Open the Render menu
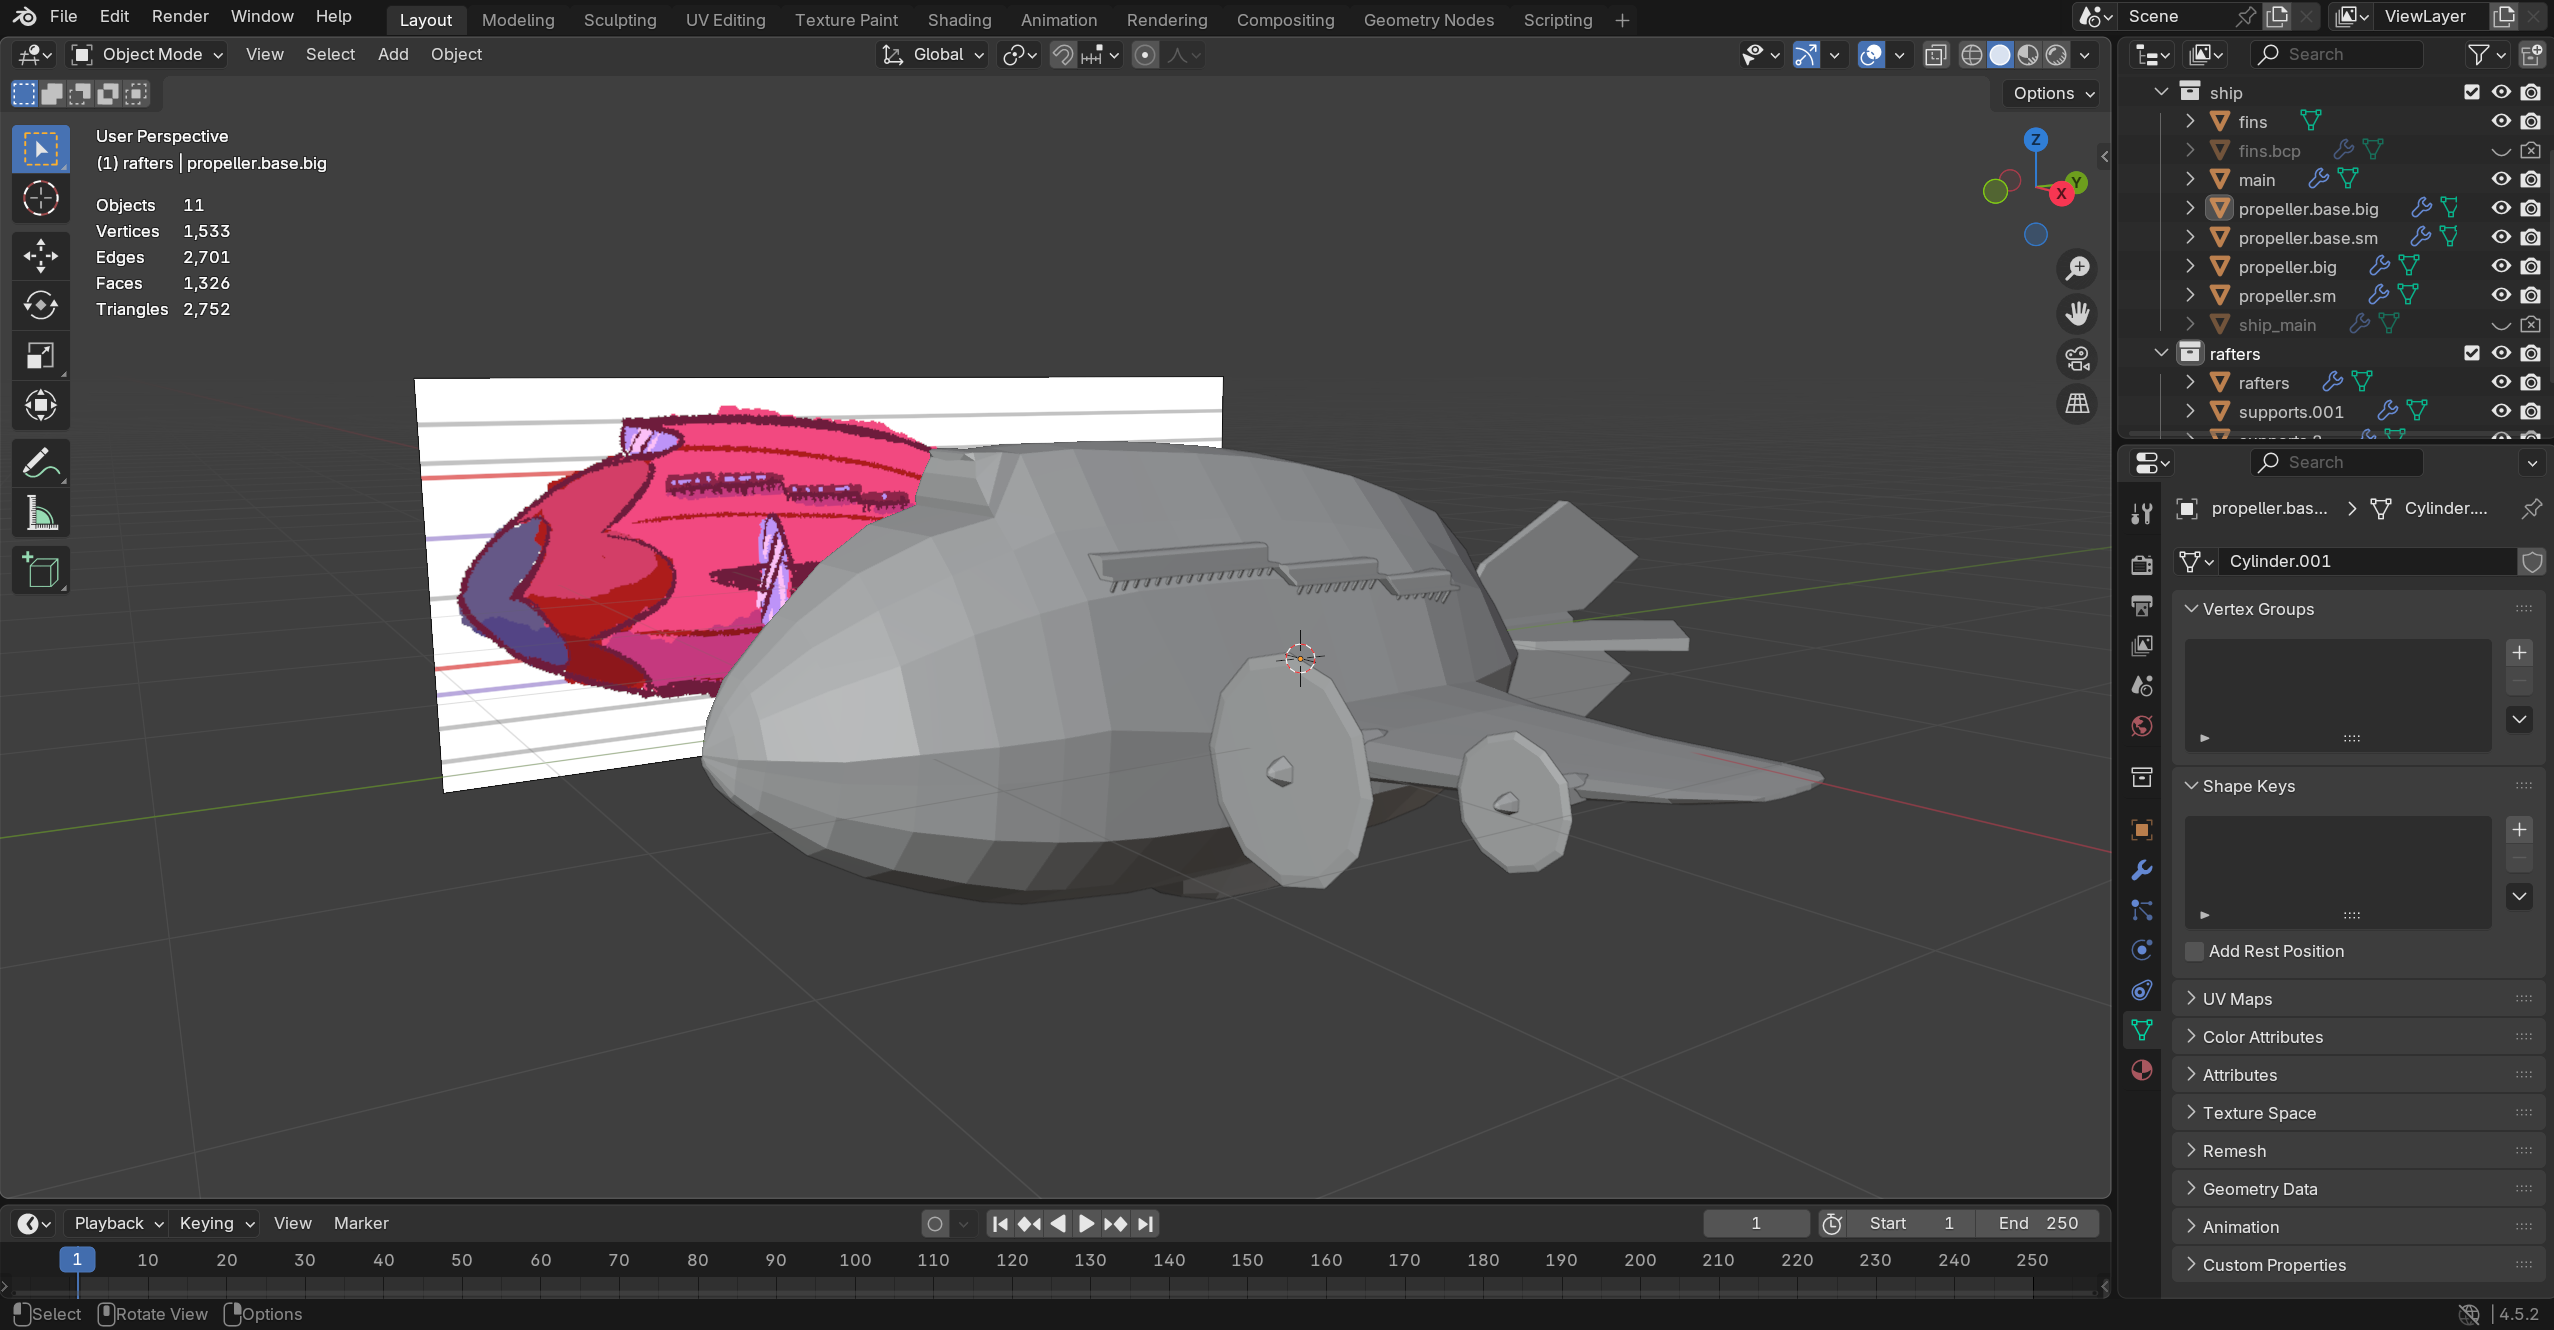Screen dimensions: 2554x1330 tap(180, 16)
